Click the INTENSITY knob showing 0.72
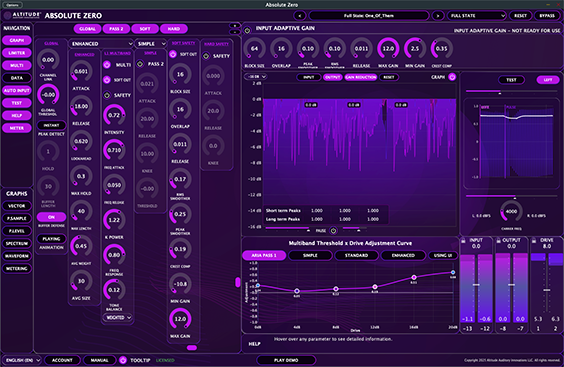 click(x=114, y=115)
